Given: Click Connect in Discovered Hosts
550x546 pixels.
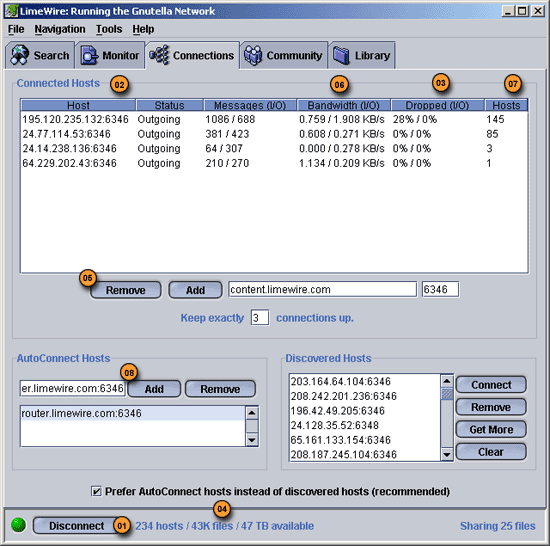Looking at the screenshot, I should click(491, 385).
